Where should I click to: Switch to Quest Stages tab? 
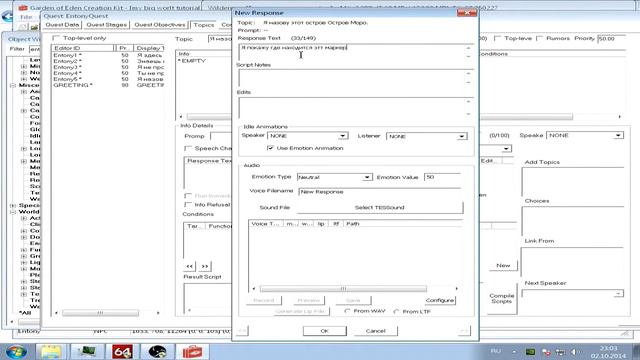[x=107, y=25]
